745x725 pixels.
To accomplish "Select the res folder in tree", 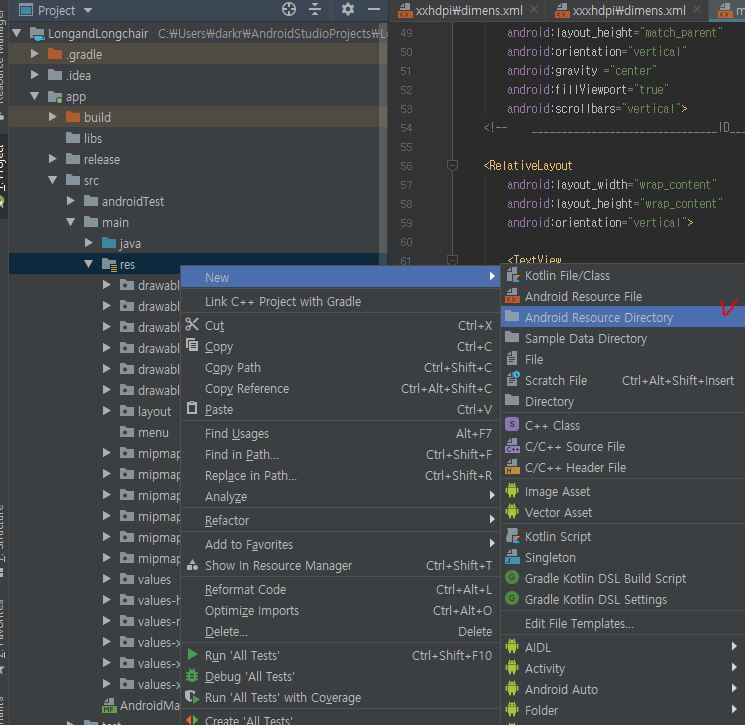I will pos(127,264).
